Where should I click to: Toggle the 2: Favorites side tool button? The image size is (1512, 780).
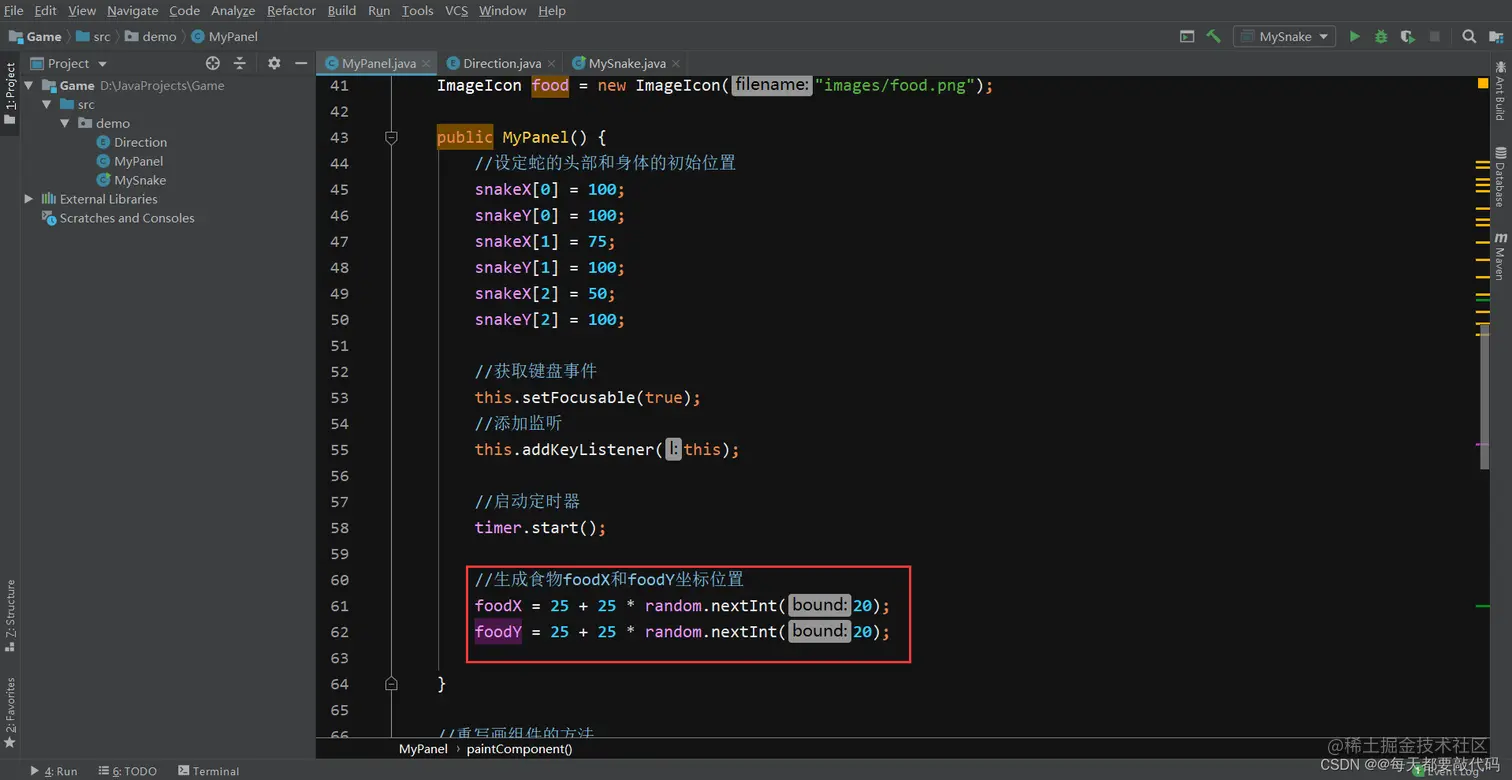point(10,712)
